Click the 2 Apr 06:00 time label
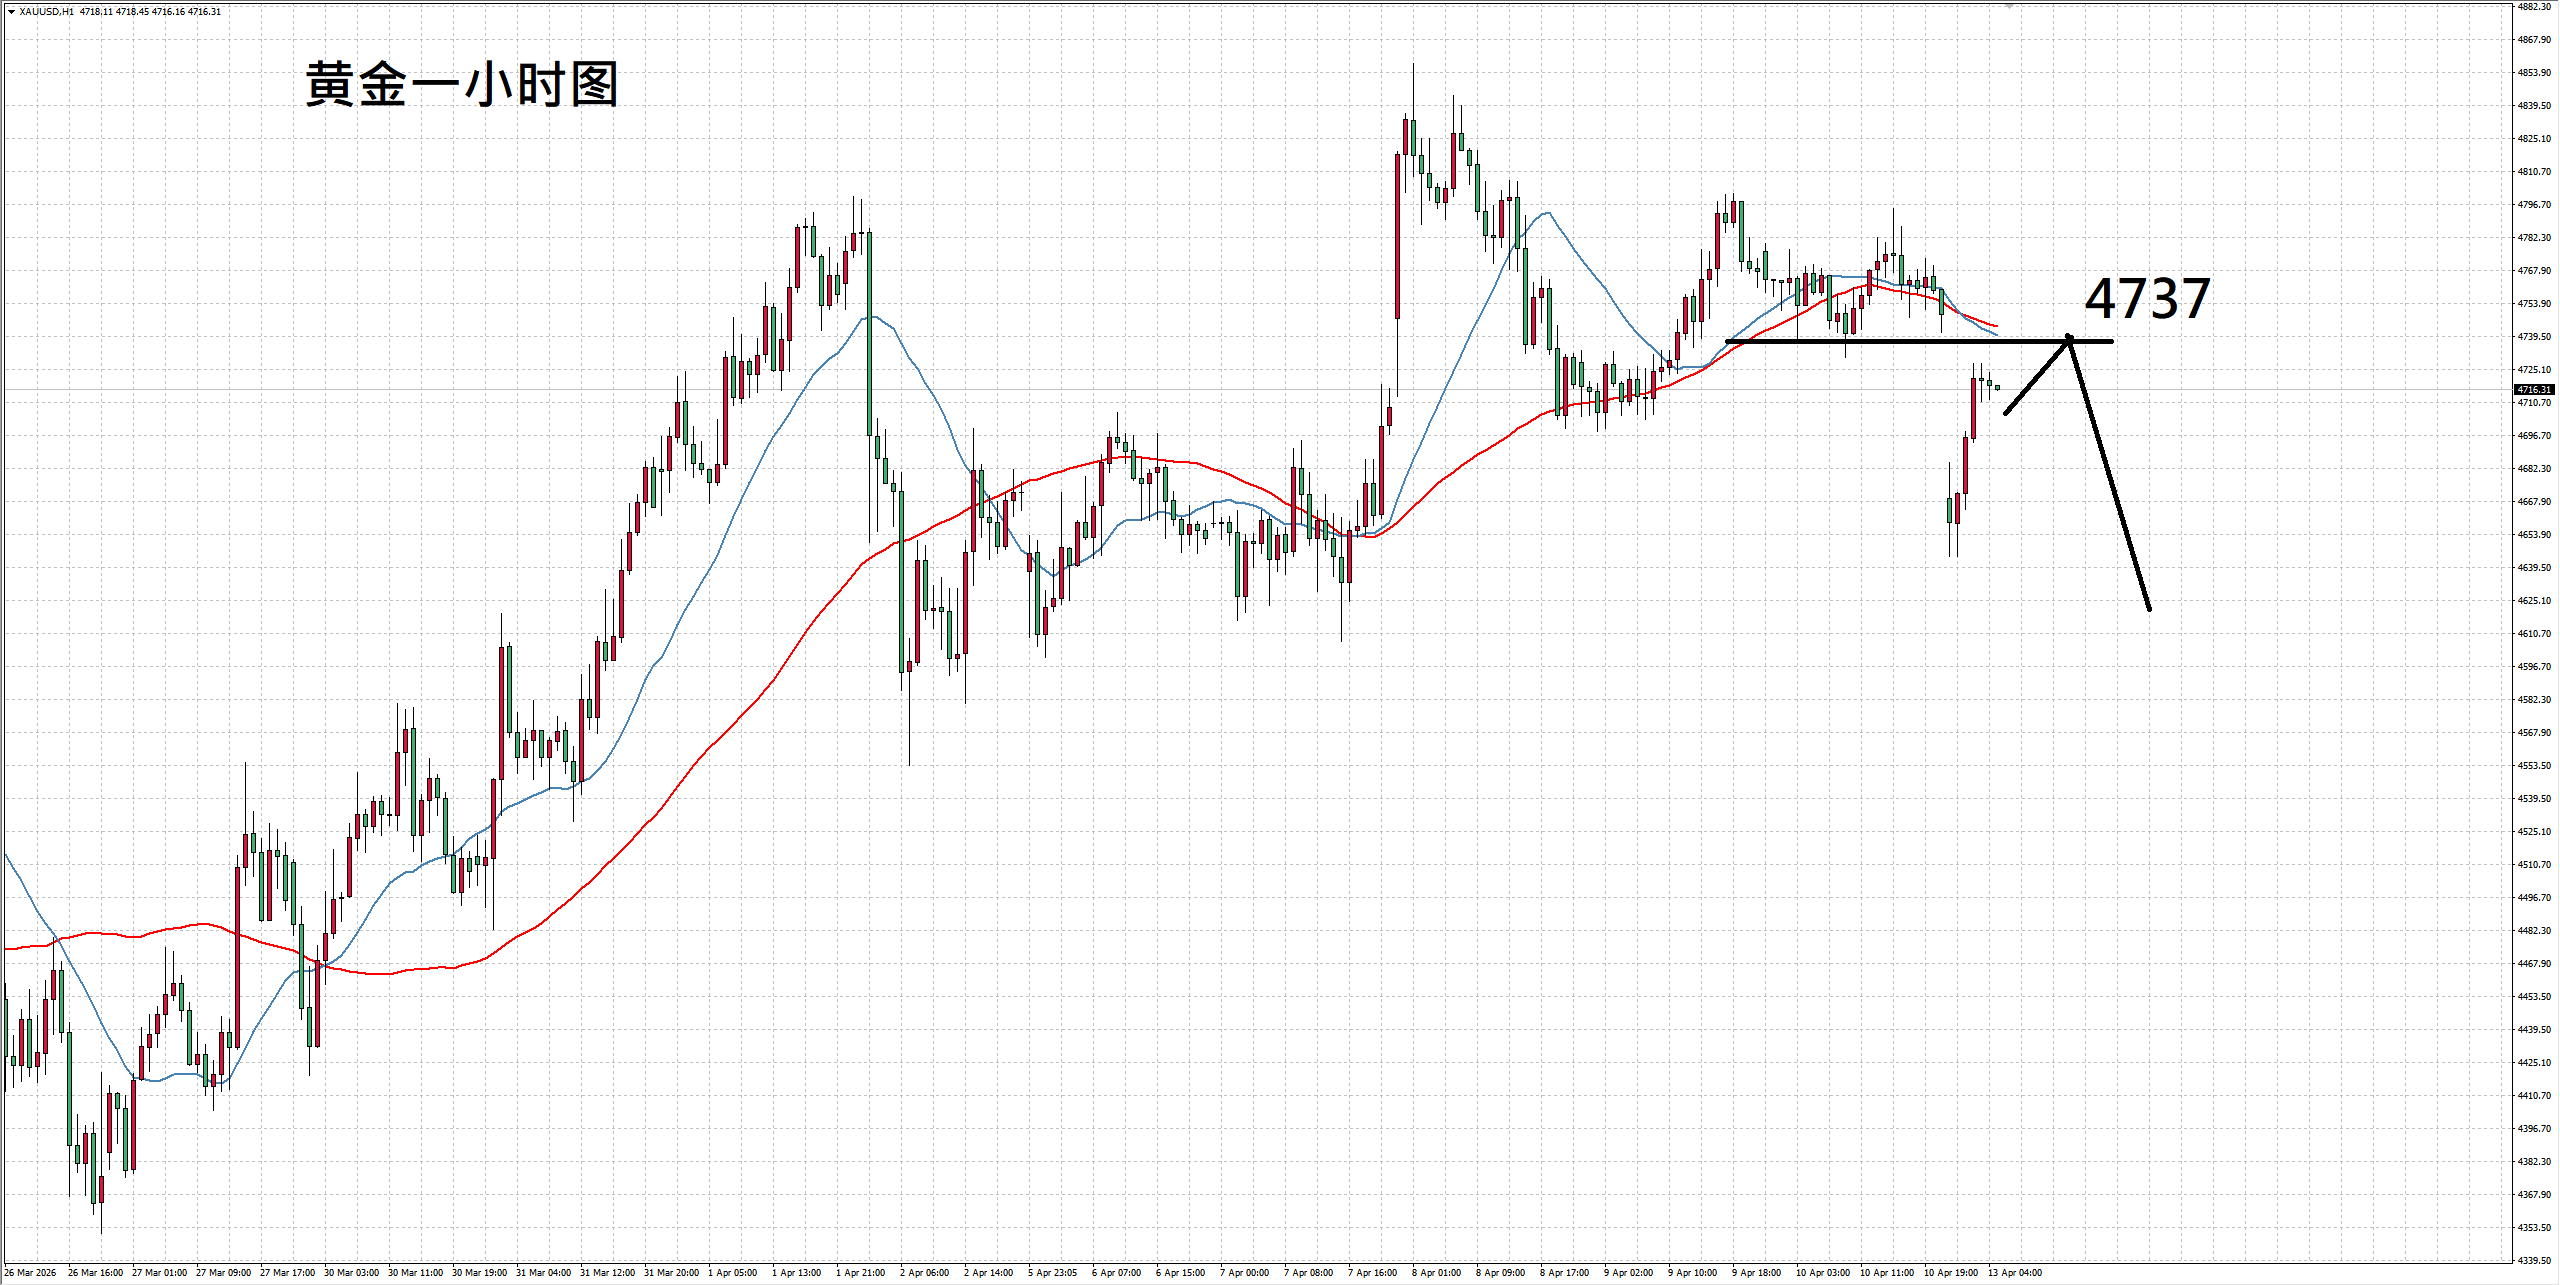 [x=924, y=1273]
